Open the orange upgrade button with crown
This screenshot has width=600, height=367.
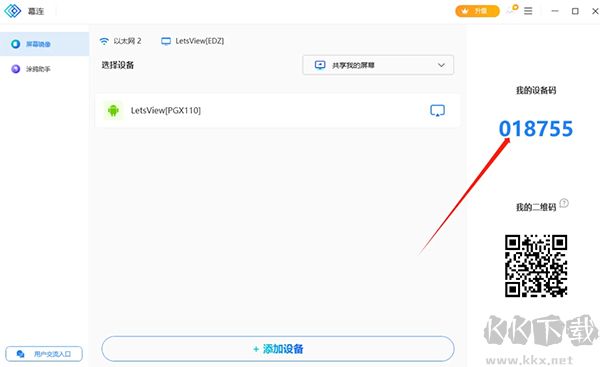point(477,11)
